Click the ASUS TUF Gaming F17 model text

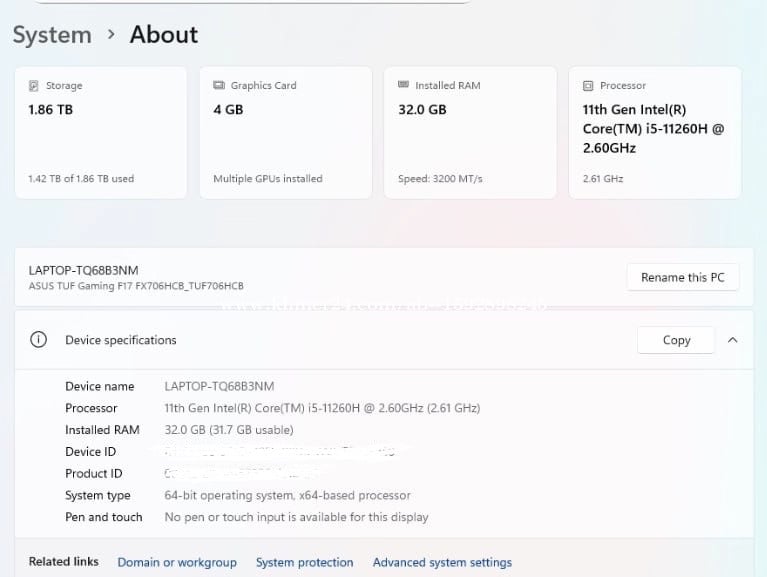[136, 286]
